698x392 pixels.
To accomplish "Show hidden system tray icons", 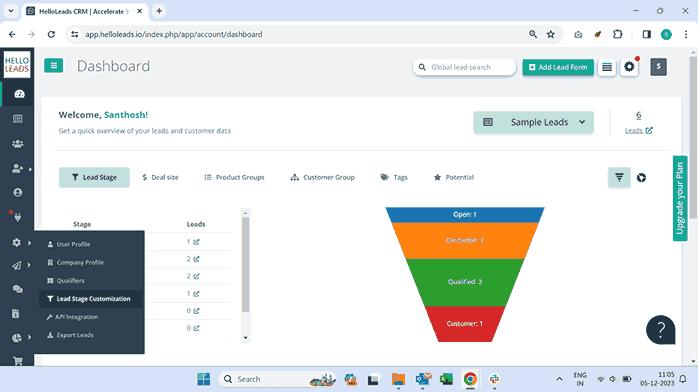I will point(559,379).
